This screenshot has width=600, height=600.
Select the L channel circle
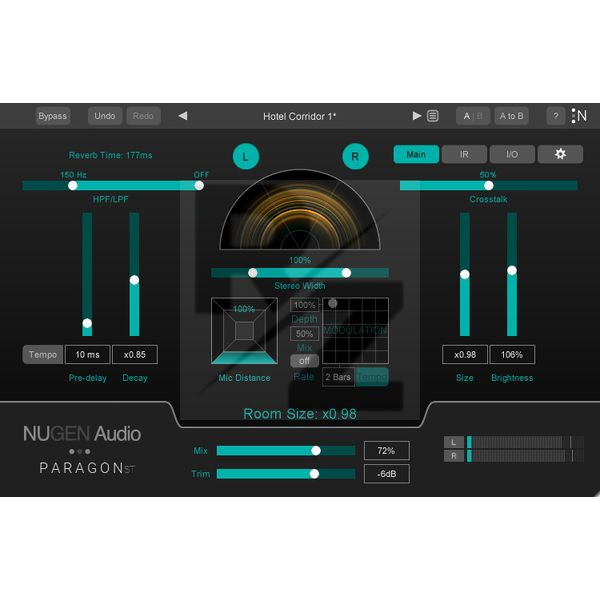pos(246,156)
